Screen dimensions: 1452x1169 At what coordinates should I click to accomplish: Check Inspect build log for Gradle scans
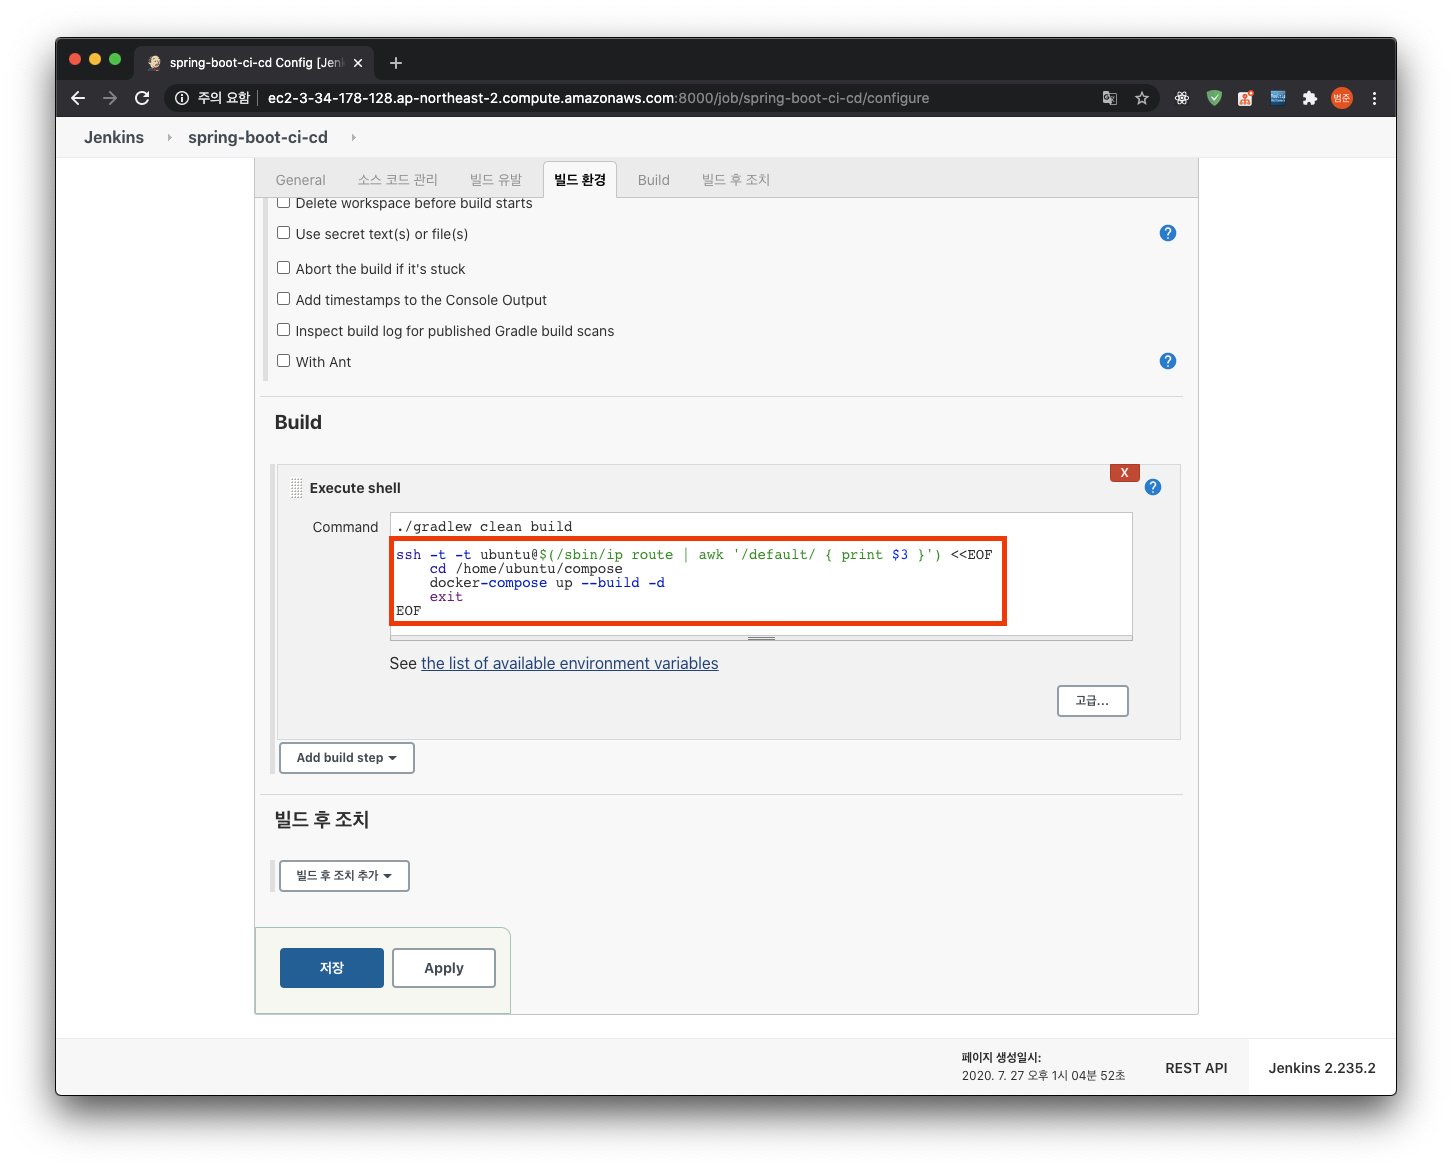[x=284, y=330]
